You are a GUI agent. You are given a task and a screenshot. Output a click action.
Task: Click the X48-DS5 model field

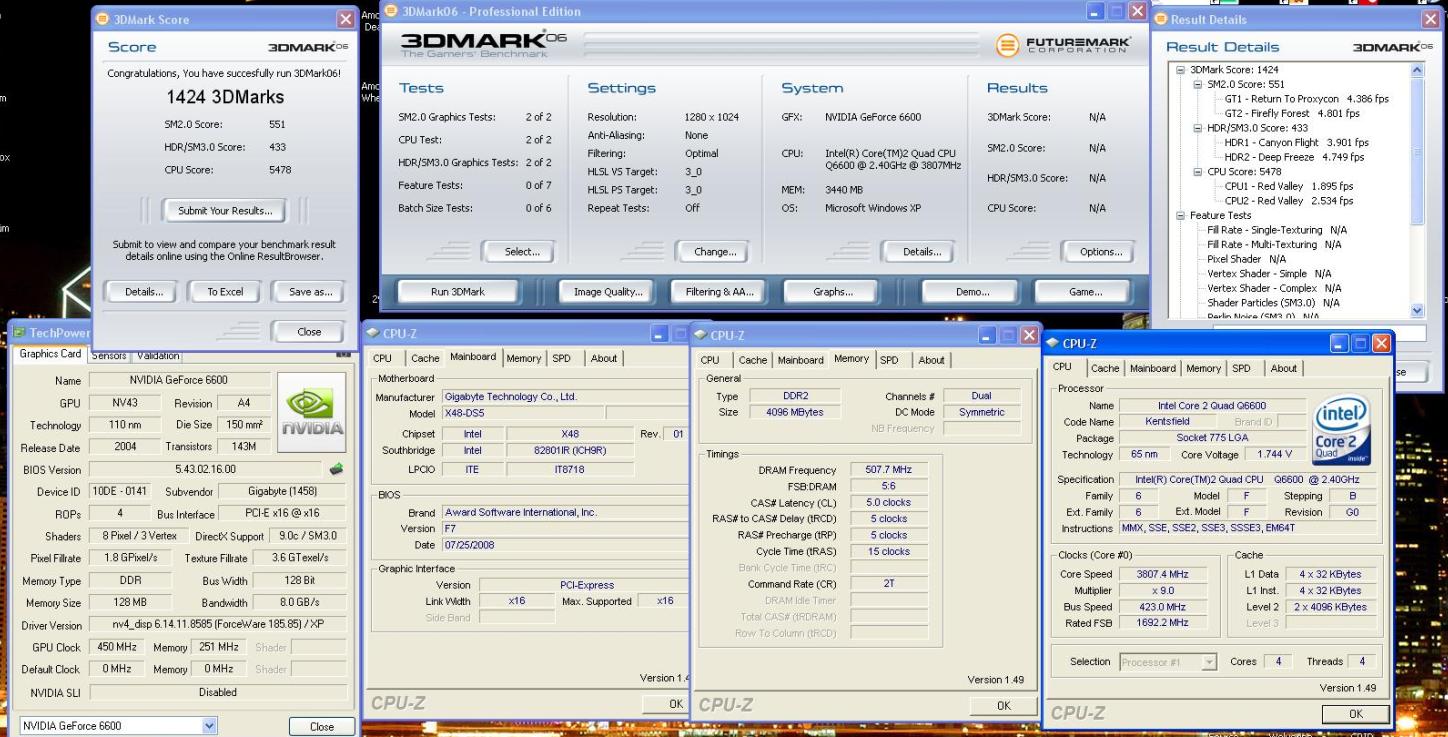click(x=521, y=413)
